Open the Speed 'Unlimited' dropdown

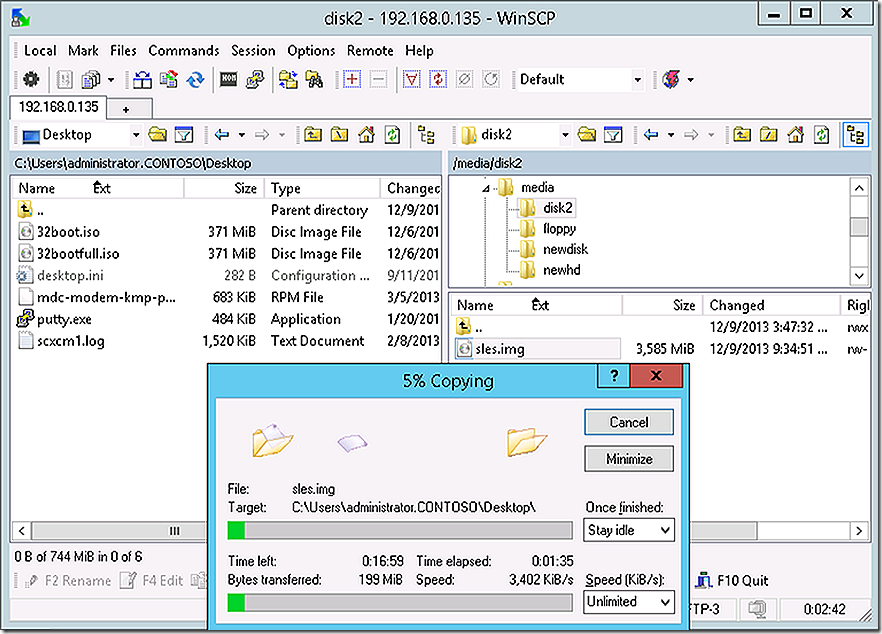coord(629,601)
